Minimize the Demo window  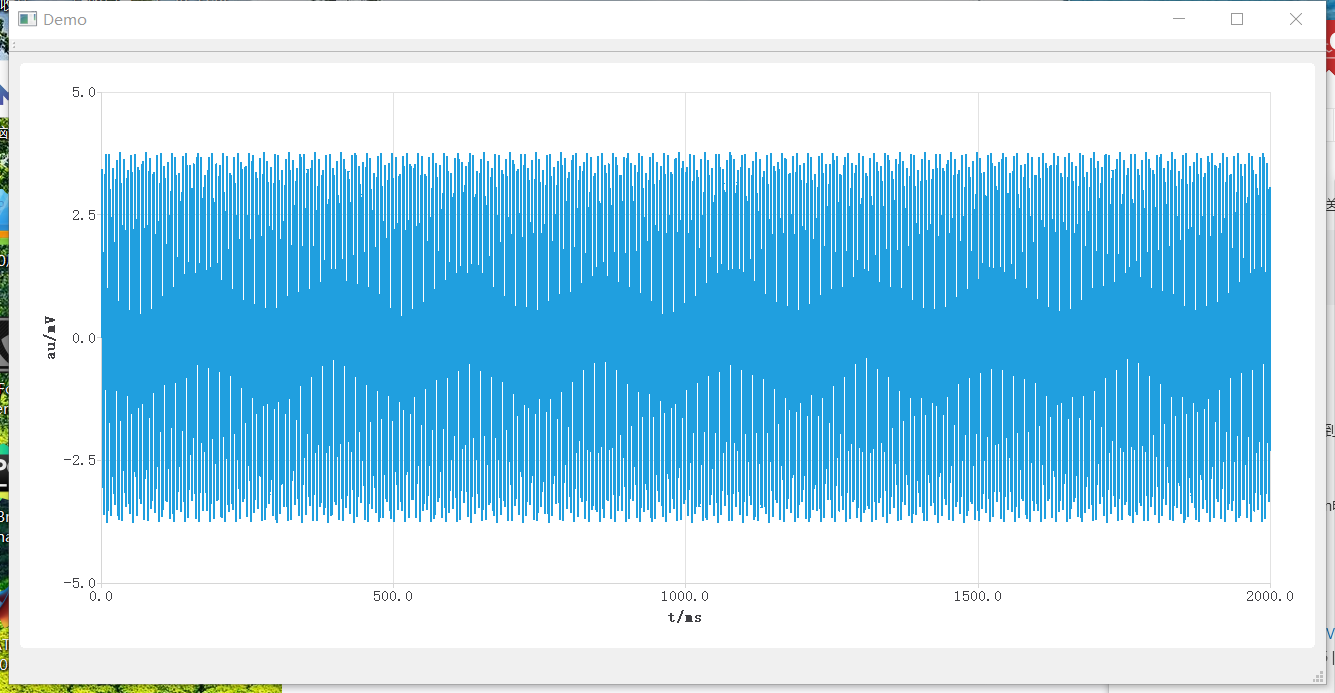(x=1178, y=18)
